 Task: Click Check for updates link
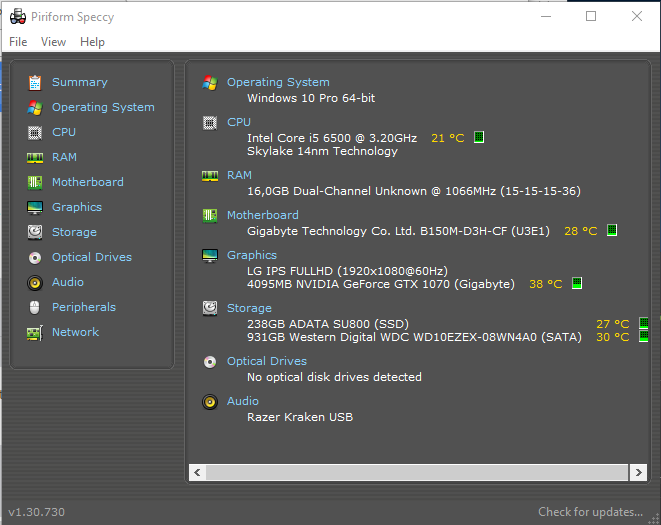pos(591,512)
